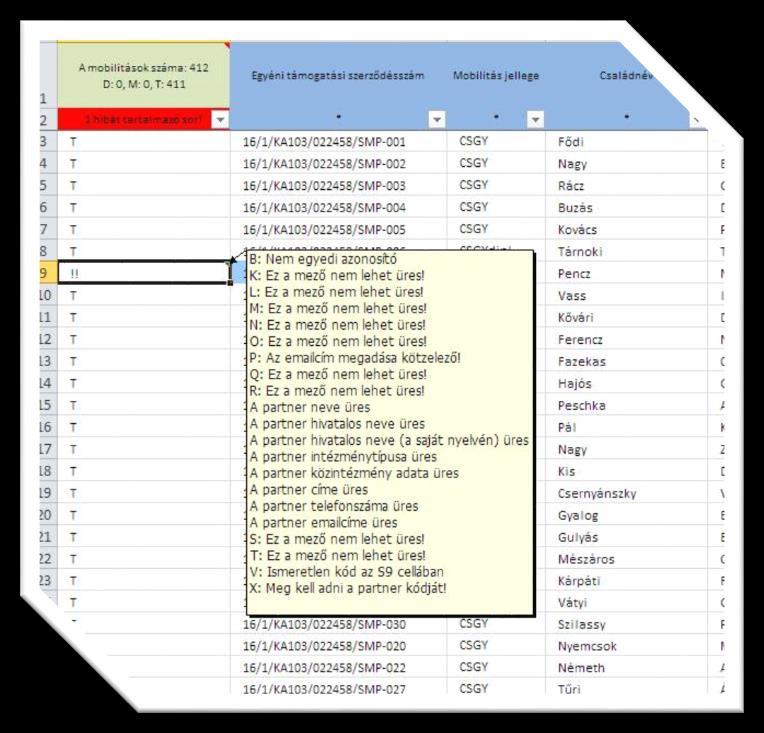Click the surname cell 'Ferencz'
The height and width of the screenshot is (733, 764).
click(626, 339)
